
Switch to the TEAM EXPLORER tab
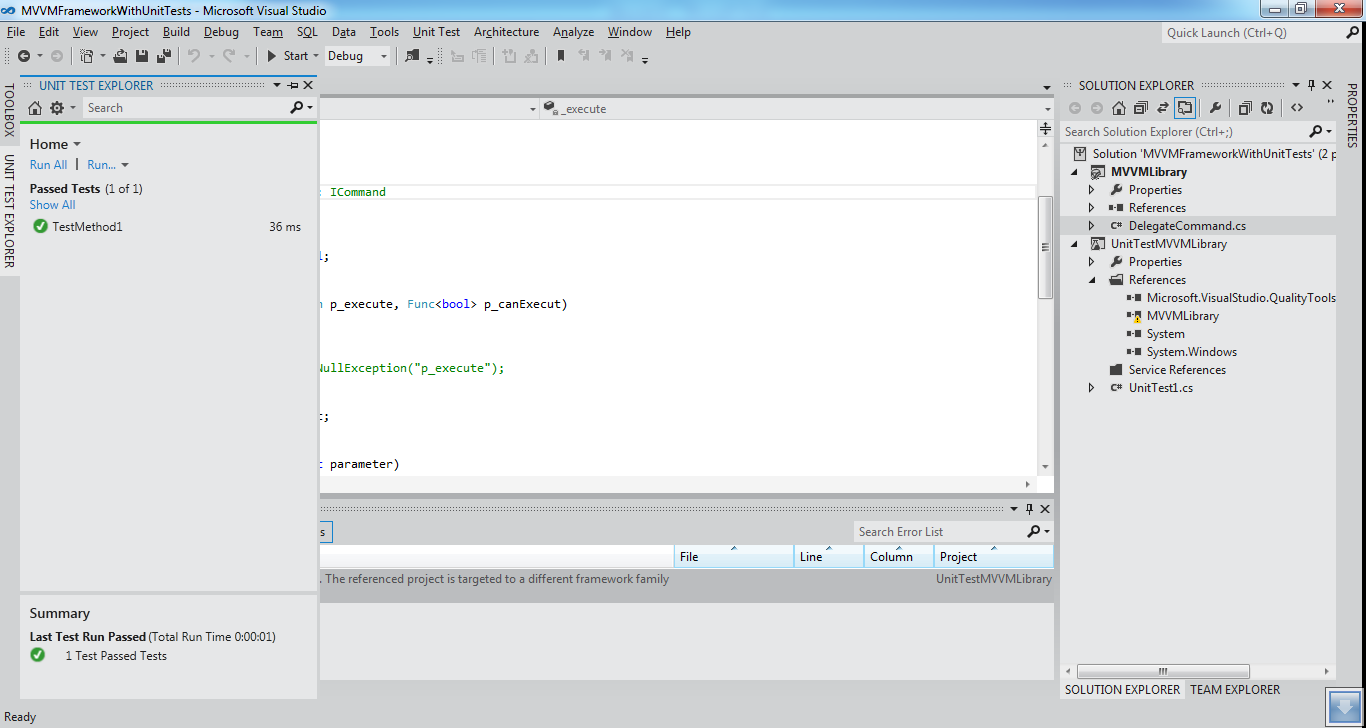coord(1235,689)
